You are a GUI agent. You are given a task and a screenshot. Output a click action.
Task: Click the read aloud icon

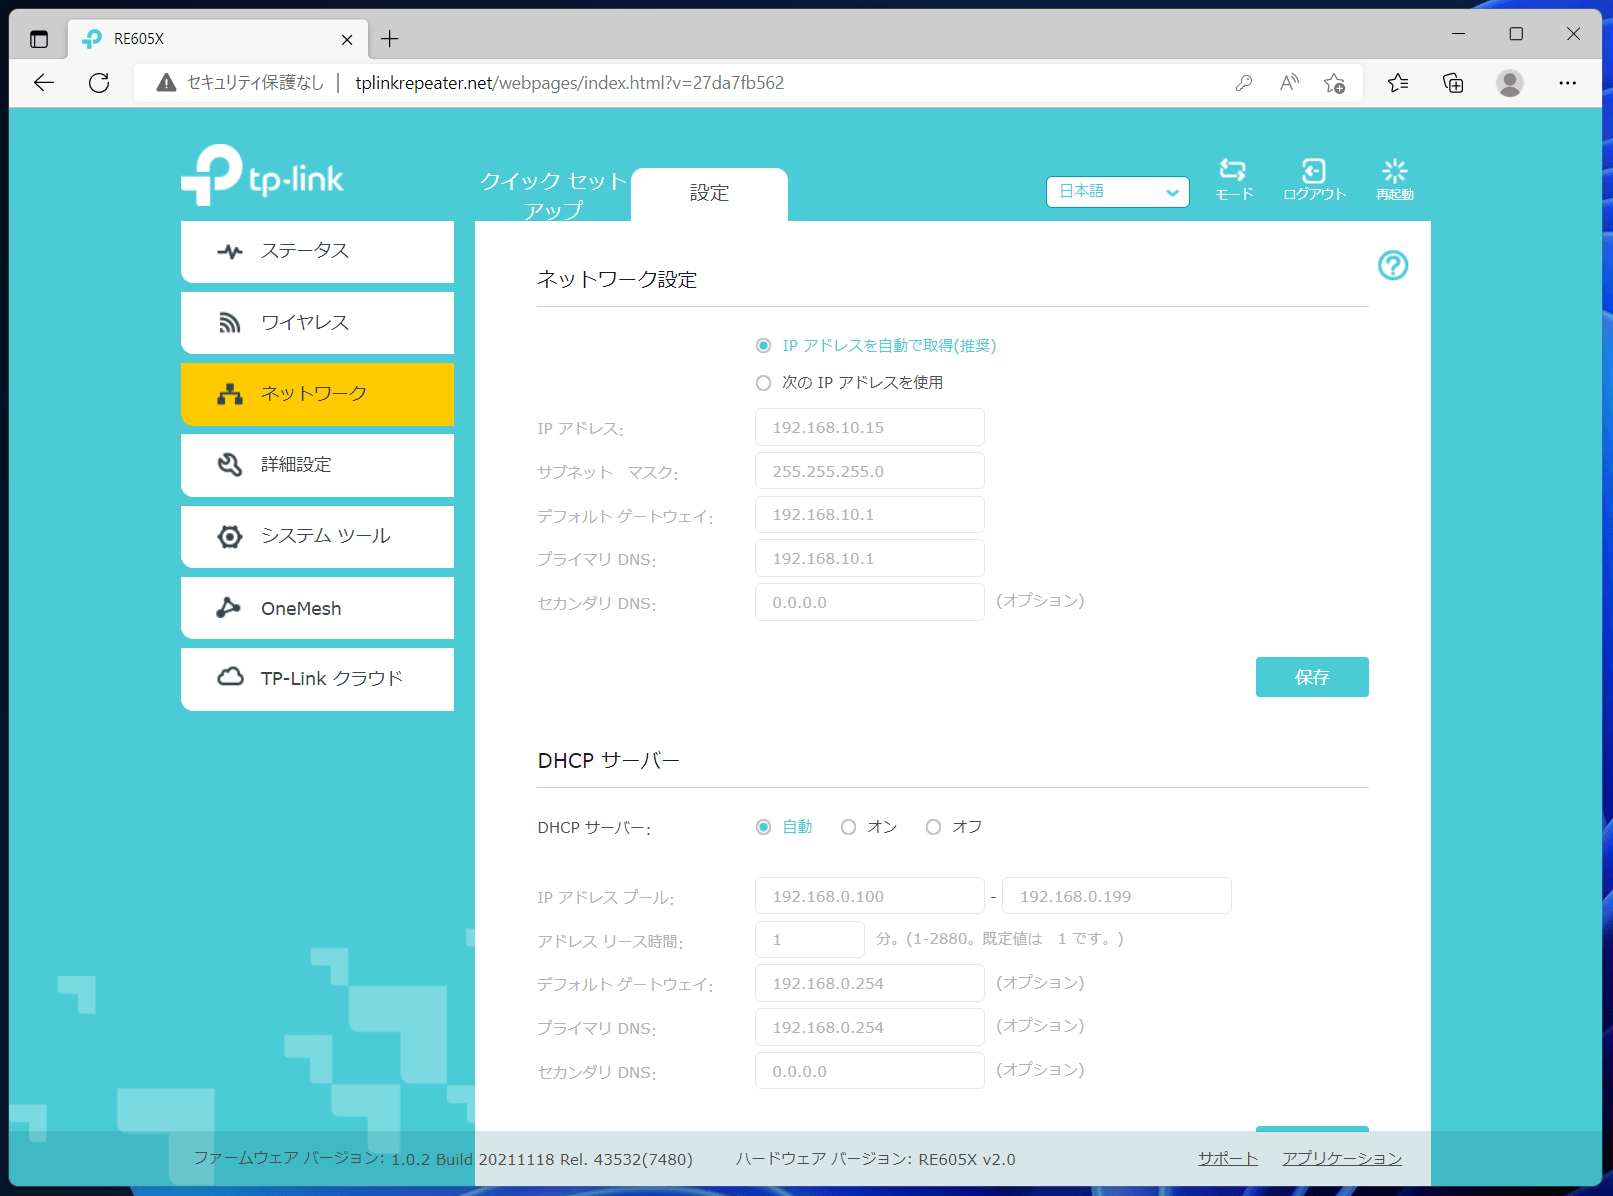coord(1289,83)
